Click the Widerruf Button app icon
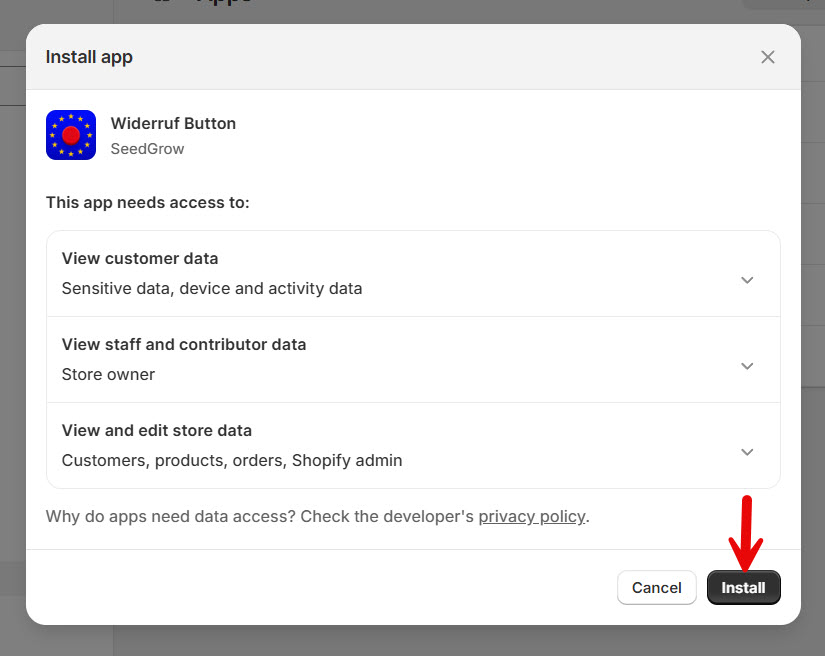 click(x=71, y=135)
